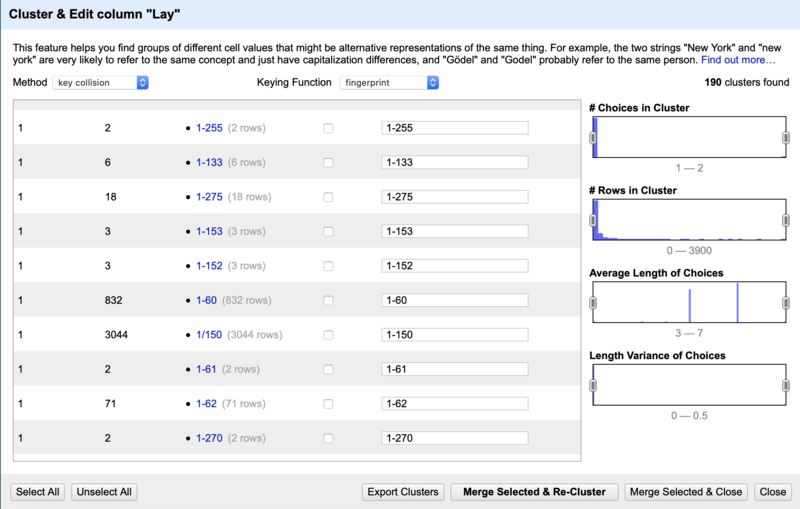
Task: Check the merge box for cluster 1-61
Action: pos(328,369)
